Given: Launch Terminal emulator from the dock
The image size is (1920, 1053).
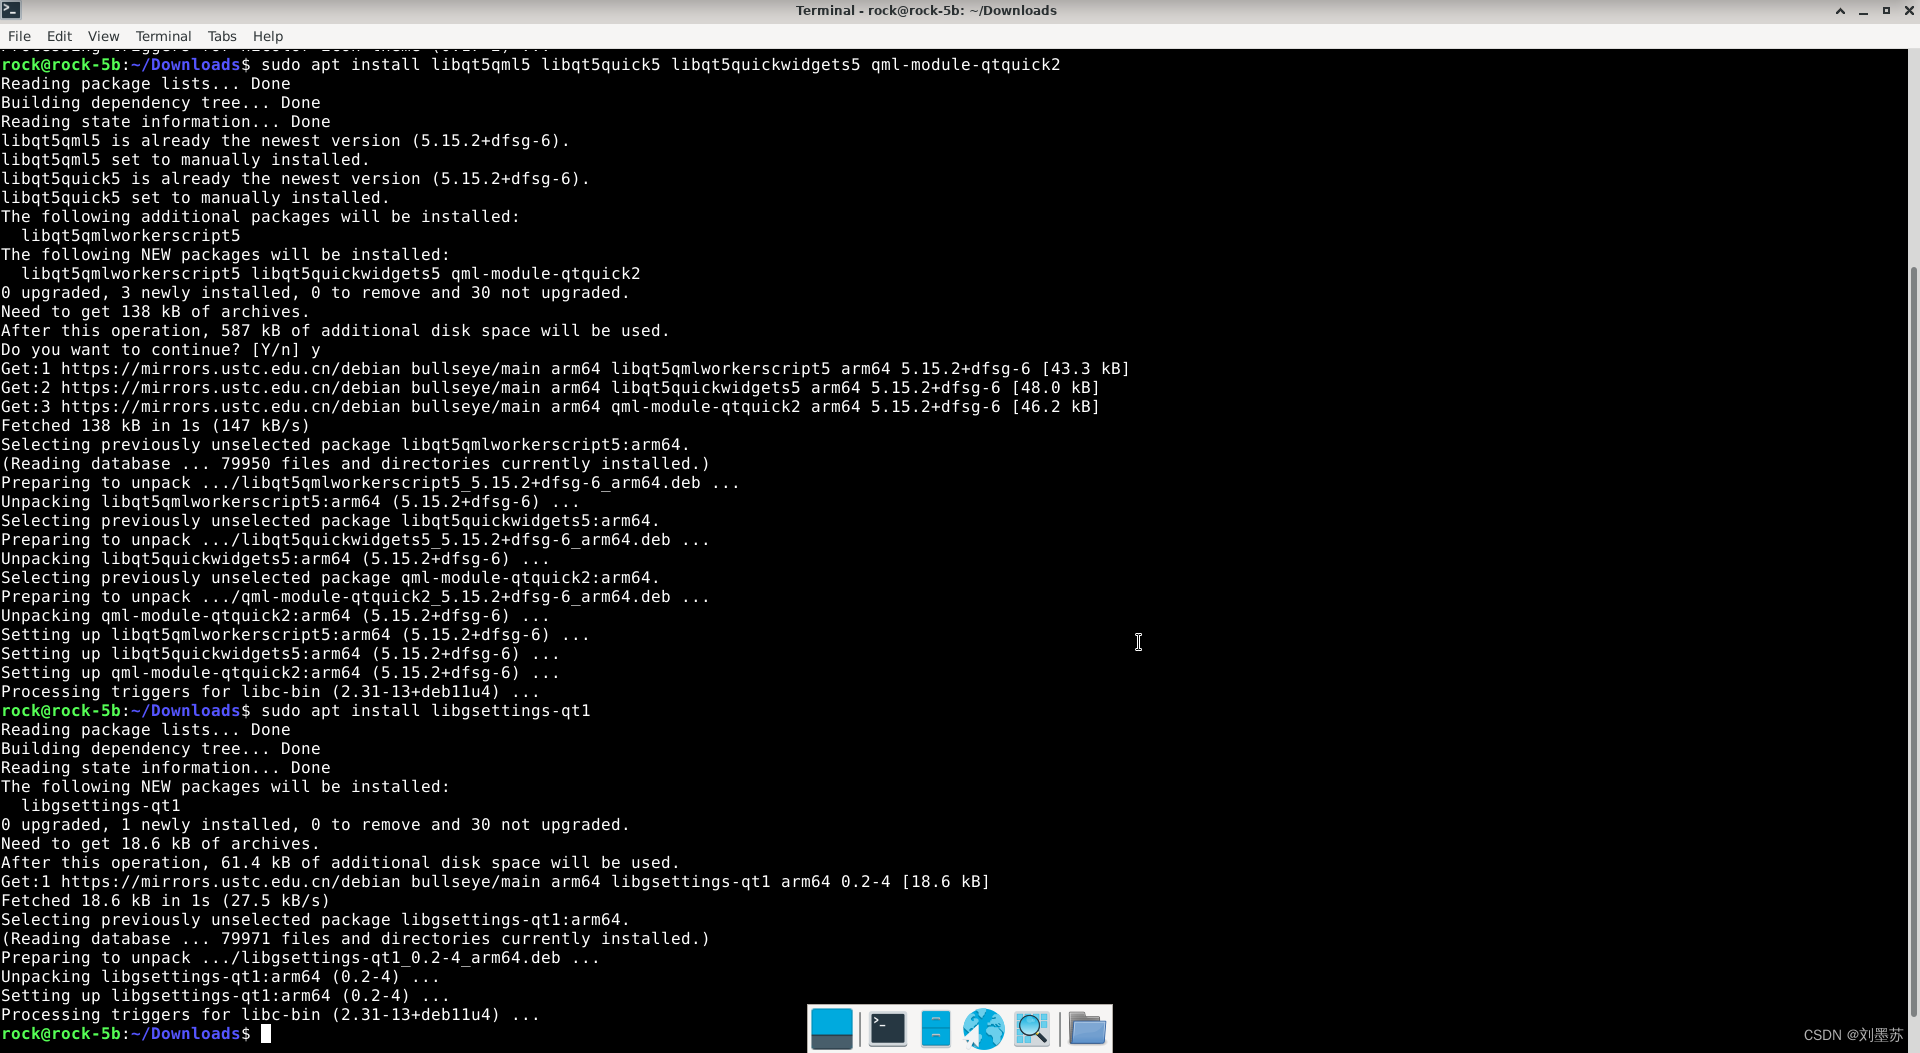Looking at the screenshot, I should click(x=887, y=1029).
